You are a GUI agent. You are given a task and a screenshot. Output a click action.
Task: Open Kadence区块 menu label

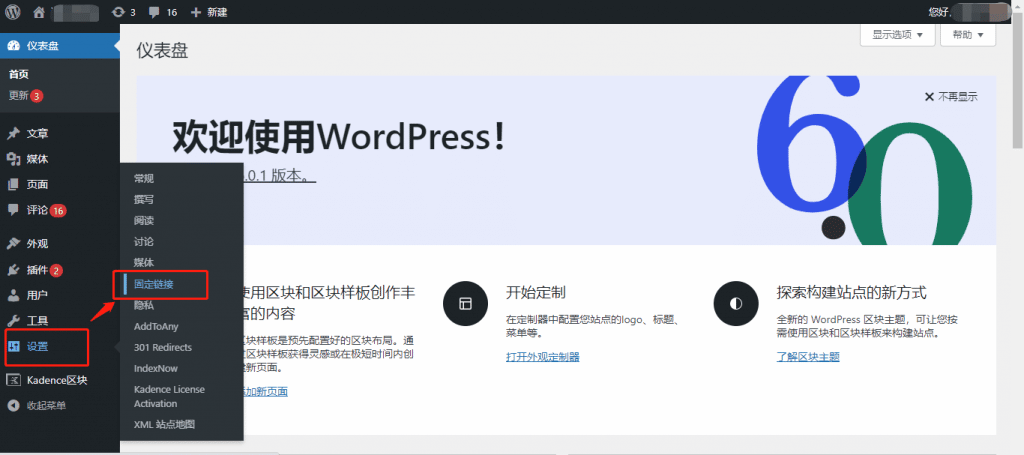[x=57, y=381]
